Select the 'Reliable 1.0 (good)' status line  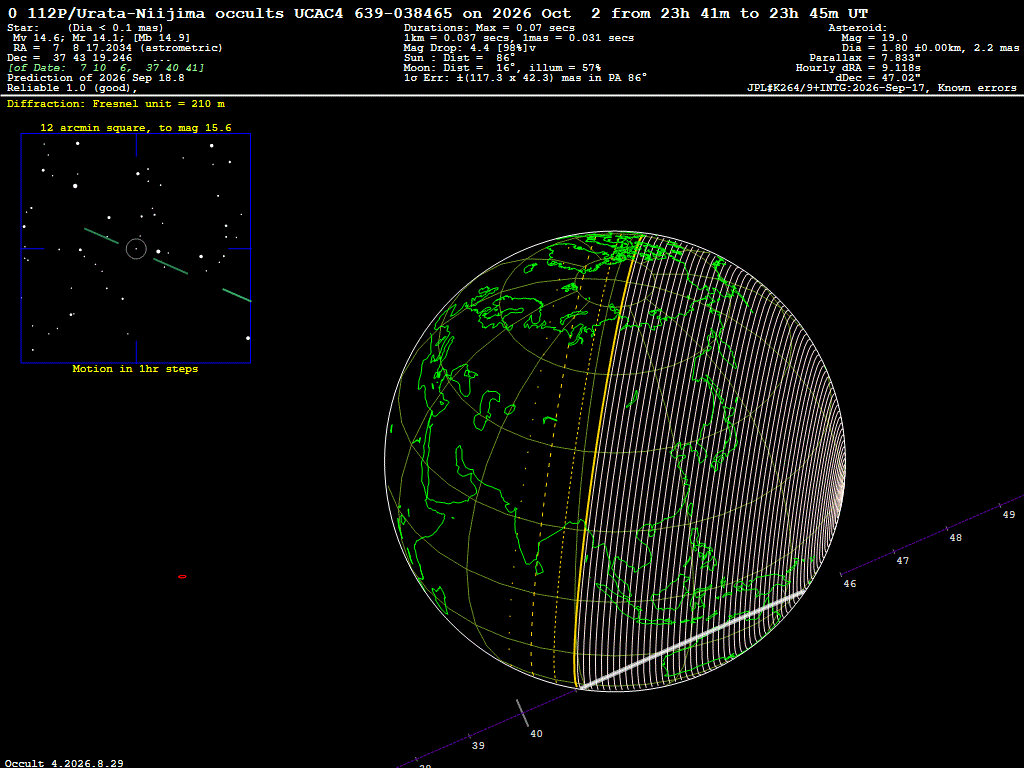point(72,88)
